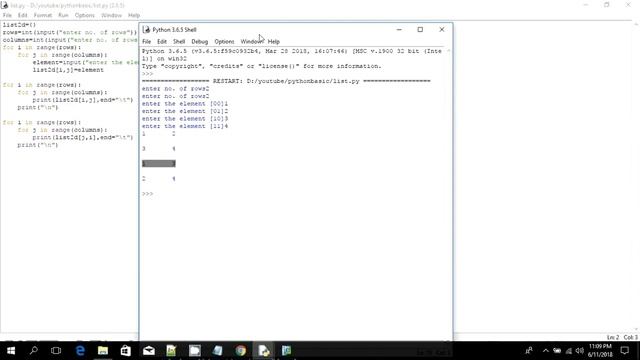Open Mail app from taskbar
640x360 pixels.
pos(149,351)
